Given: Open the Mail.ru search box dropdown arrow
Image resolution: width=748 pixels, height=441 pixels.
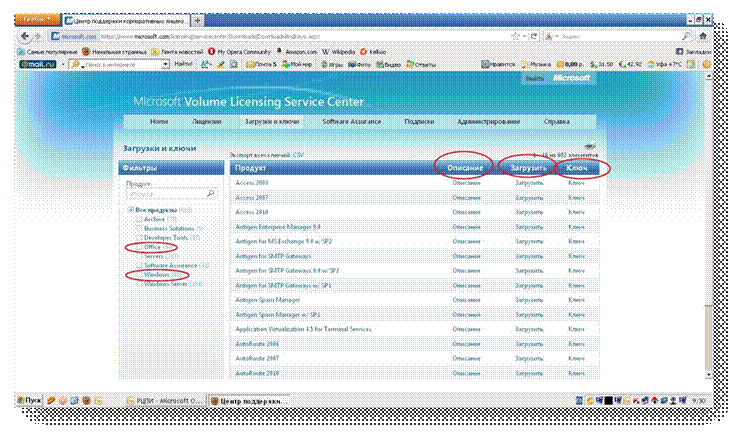Looking at the screenshot, I should 165,64.
